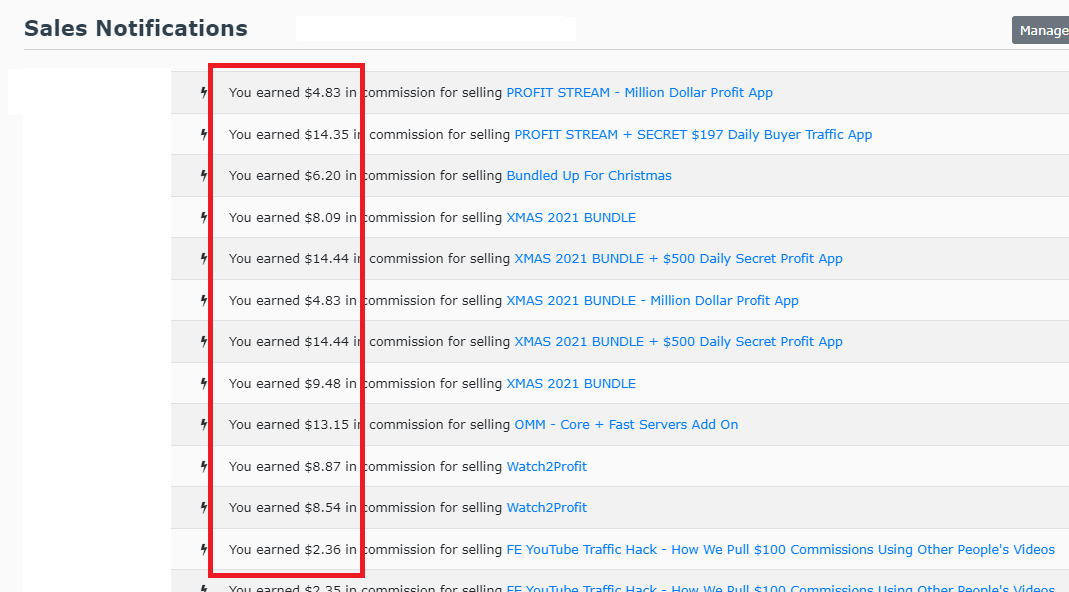
Task: Open Bundled Up For Christmas link
Action: coord(589,175)
